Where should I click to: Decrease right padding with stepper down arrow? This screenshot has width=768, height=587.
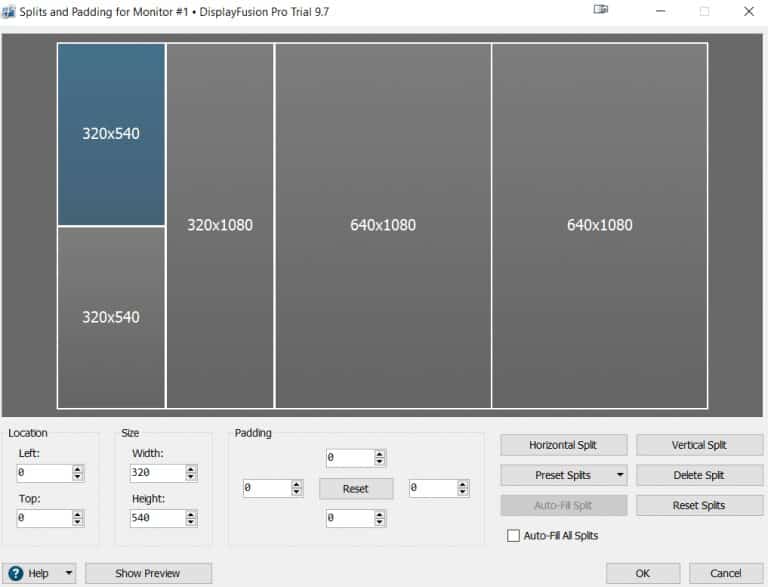click(x=463, y=492)
